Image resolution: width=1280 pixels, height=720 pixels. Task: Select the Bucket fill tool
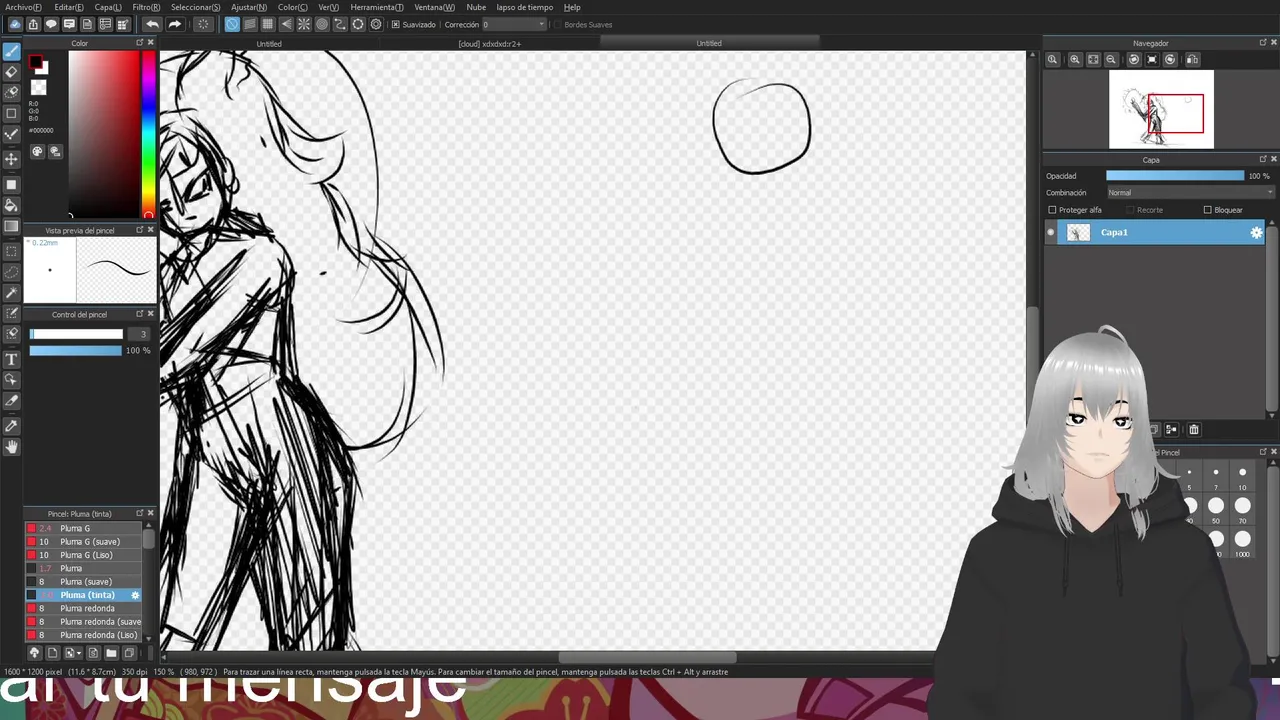coord(12,205)
